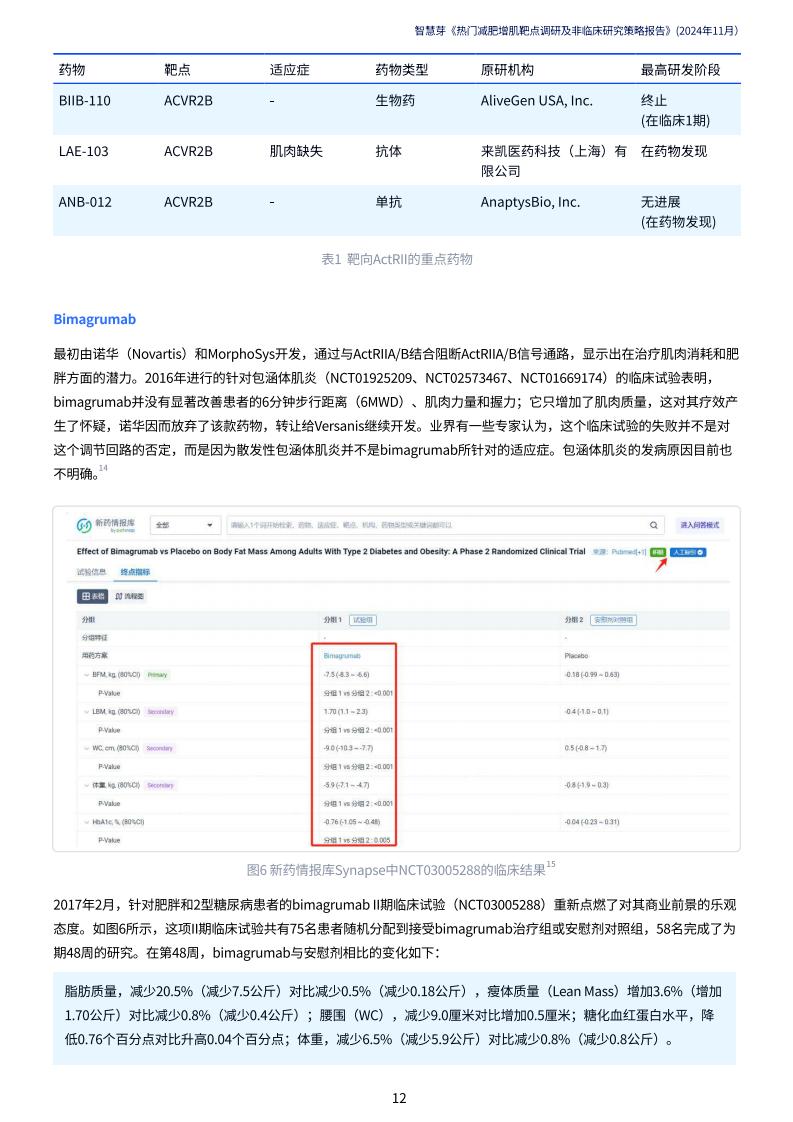
Task: Click placebo value -0.18 (-0.99 ~ 0.63)
Action: [x=592, y=675]
